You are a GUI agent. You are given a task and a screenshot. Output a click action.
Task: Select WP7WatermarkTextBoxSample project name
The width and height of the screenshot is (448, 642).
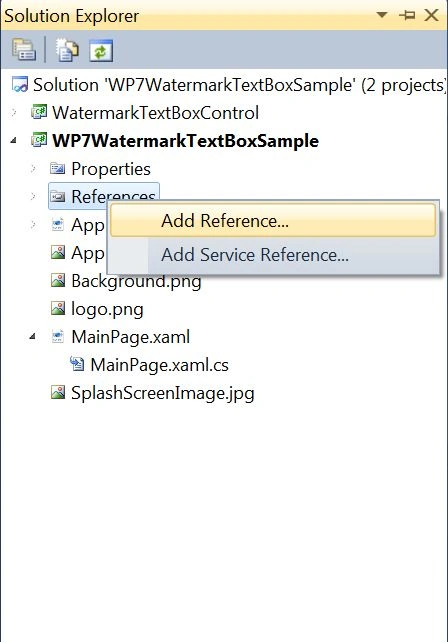pyautogui.click(x=186, y=141)
